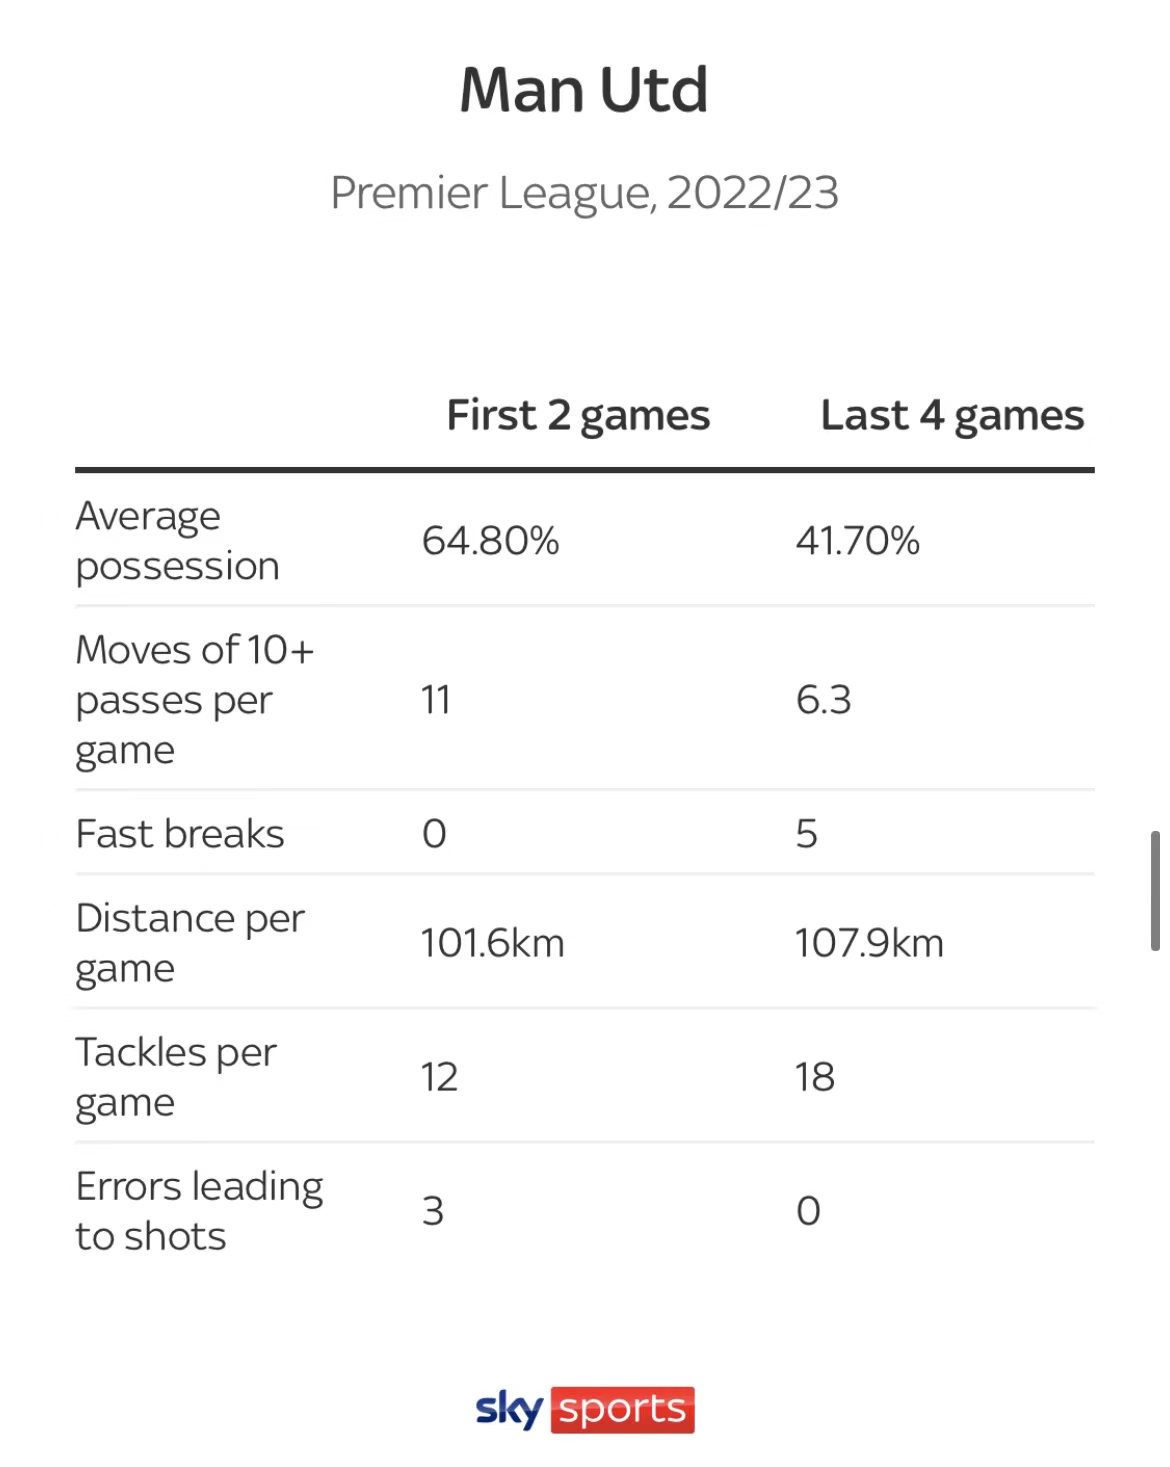Screen dimensions: 1170x1467
Task: Select the Fast breaks row label
Action: point(180,834)
